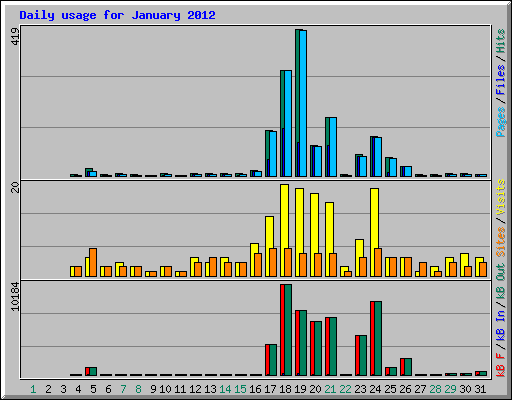Click day label 27 on the axis
The width and height of the screenshot is (512, 400).
[x=420, y=389]
